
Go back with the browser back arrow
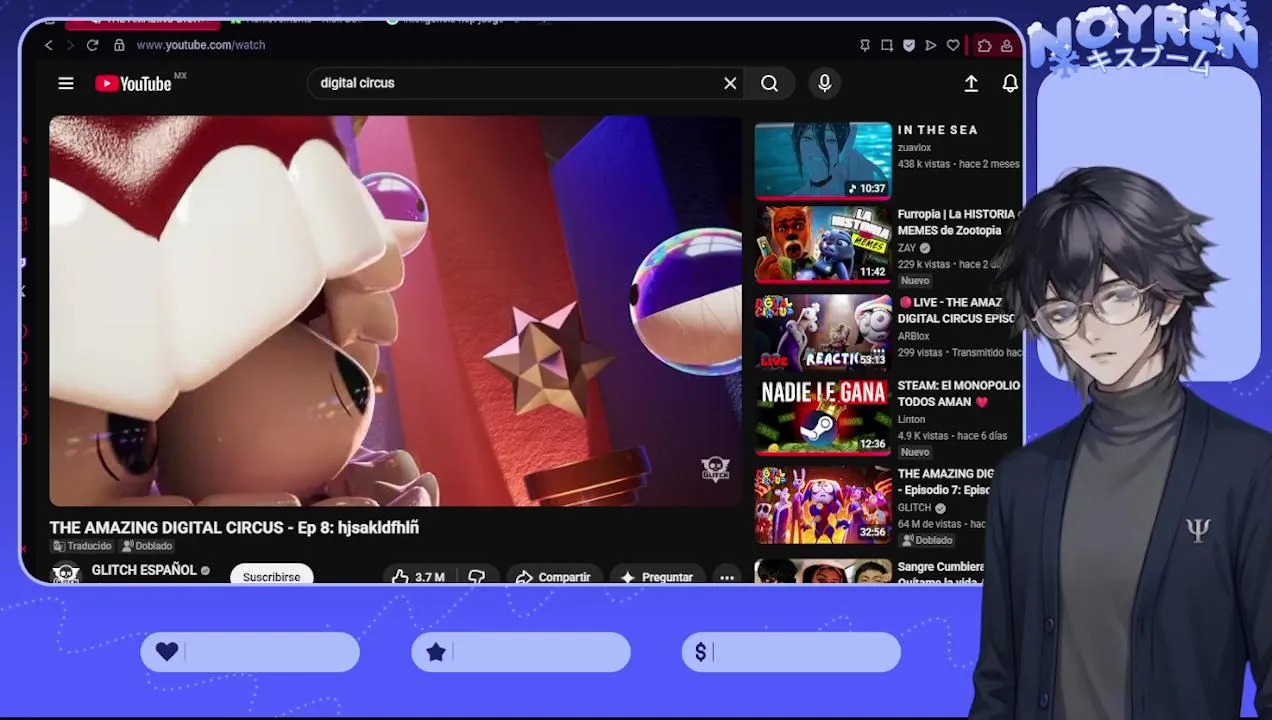point(48,45)
